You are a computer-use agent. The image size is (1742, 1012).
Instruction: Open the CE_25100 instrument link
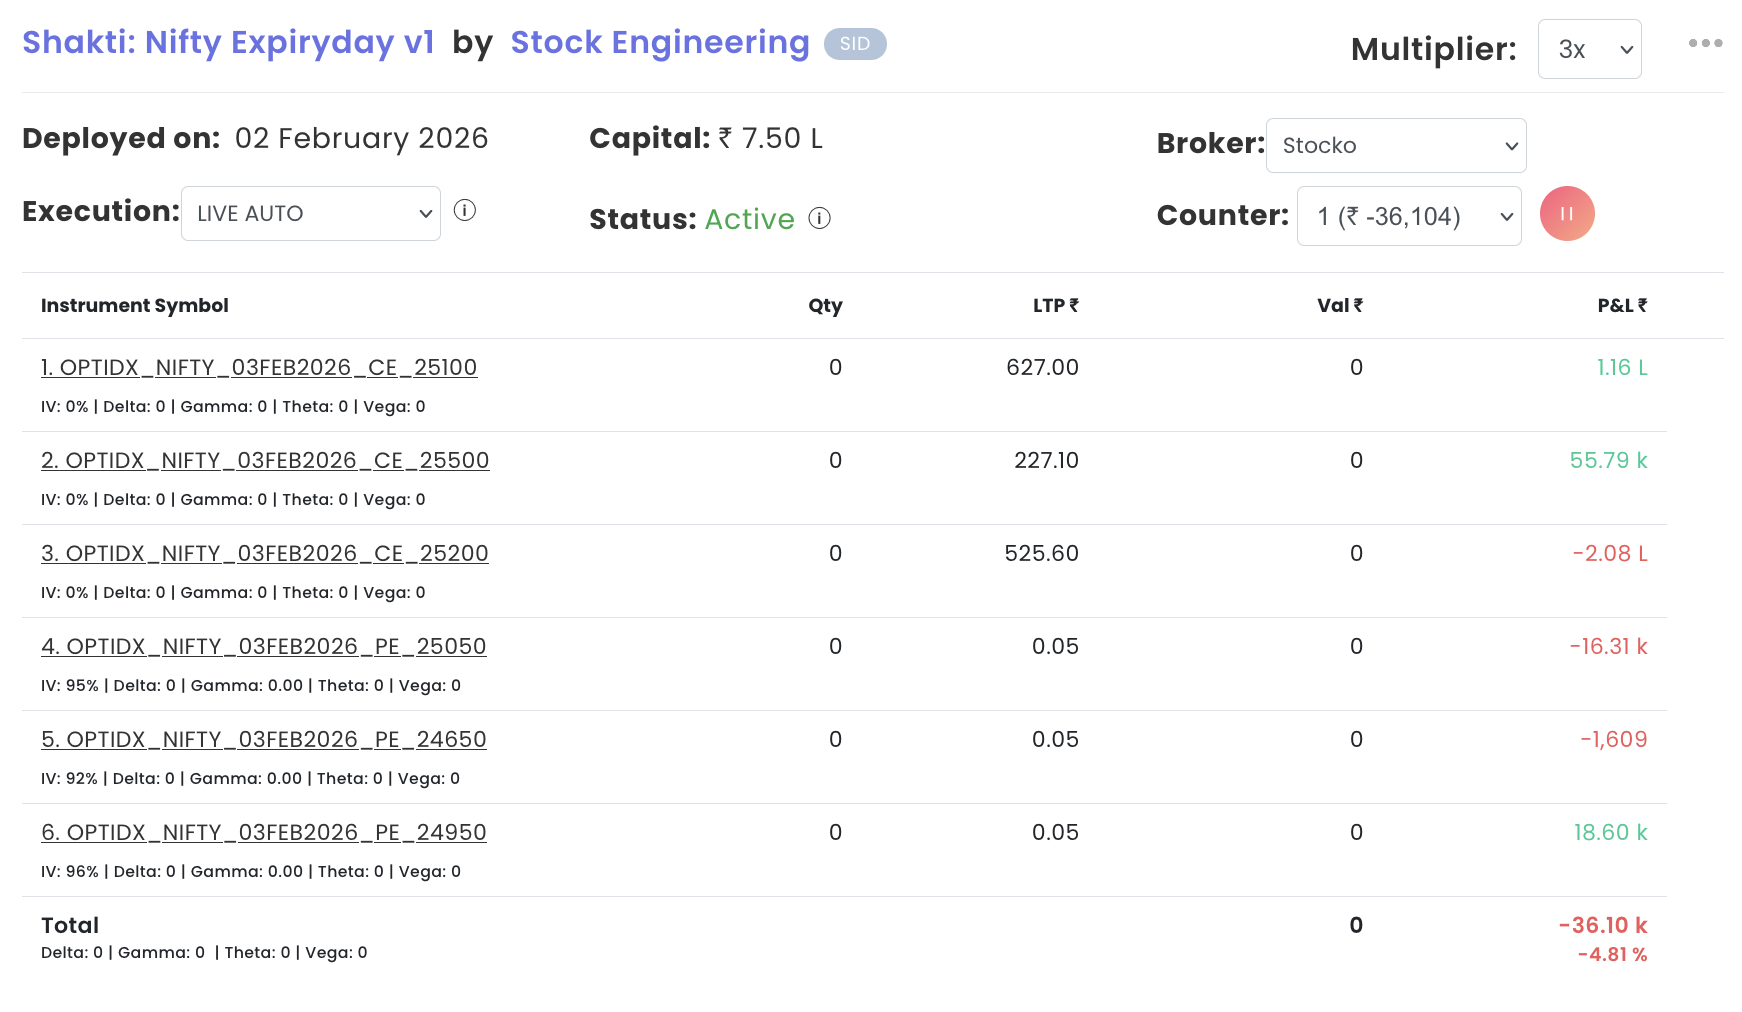pyautogui.click(x=259, y=368)
